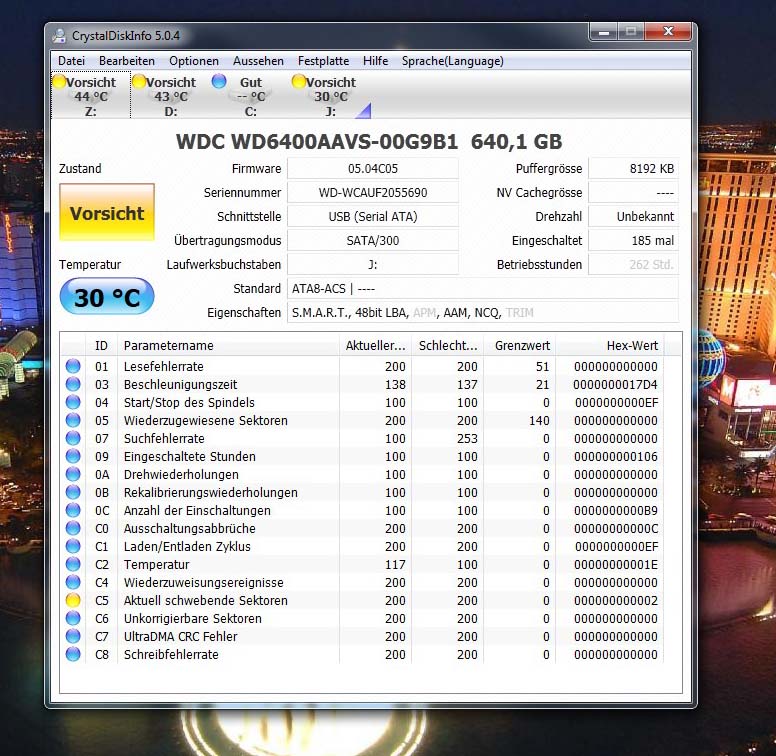
Task: Click status icon for Eingeschaltete Stunden
Action: point(73,456)
